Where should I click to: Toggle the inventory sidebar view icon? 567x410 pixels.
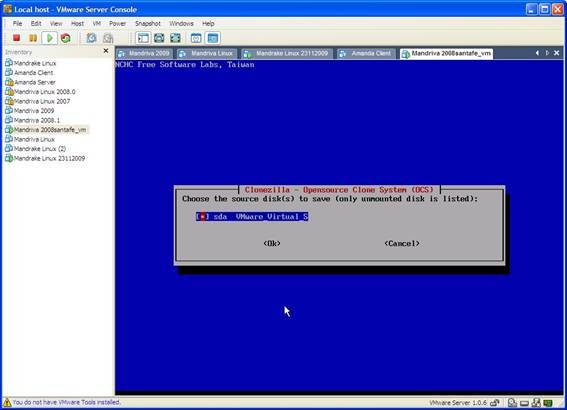pos(143,38)
